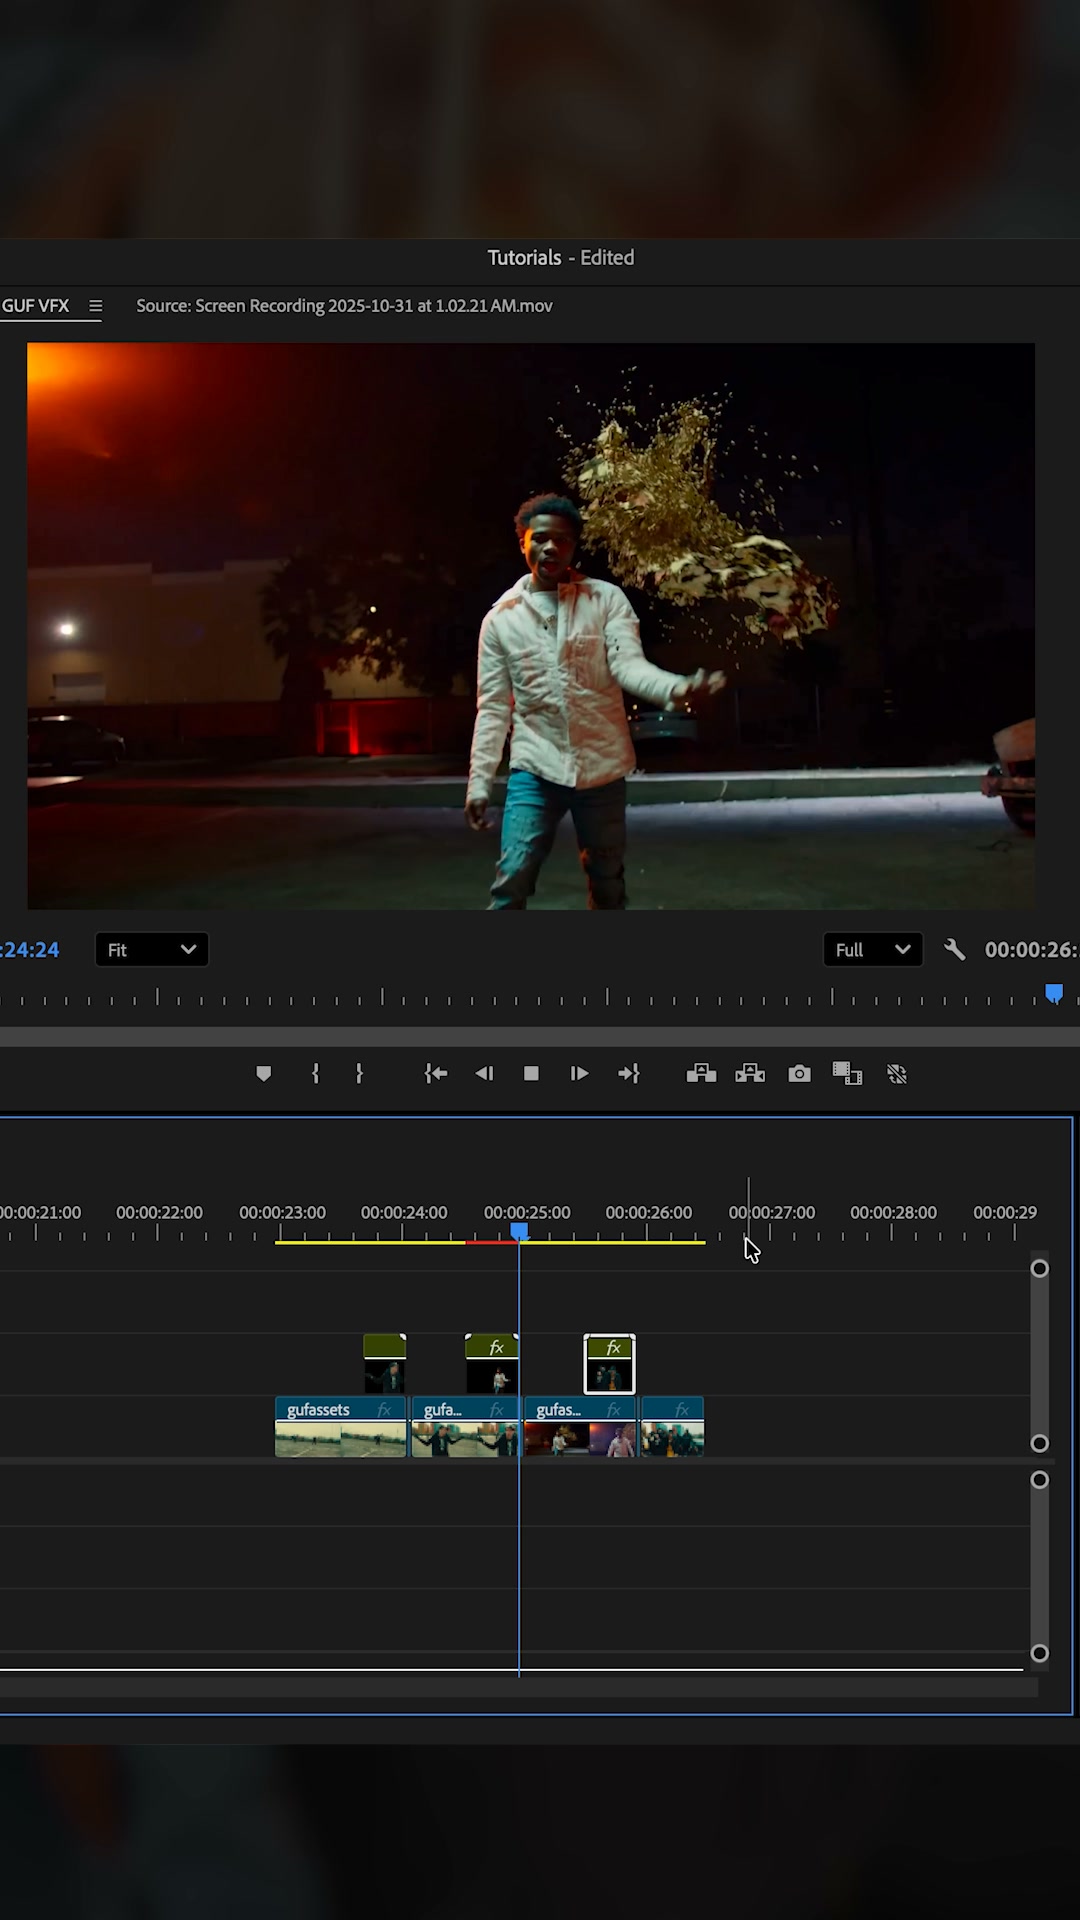Select the last unlabeled clip on the lower track
Screen dimensions: 1080x1920
(672, 1427)
